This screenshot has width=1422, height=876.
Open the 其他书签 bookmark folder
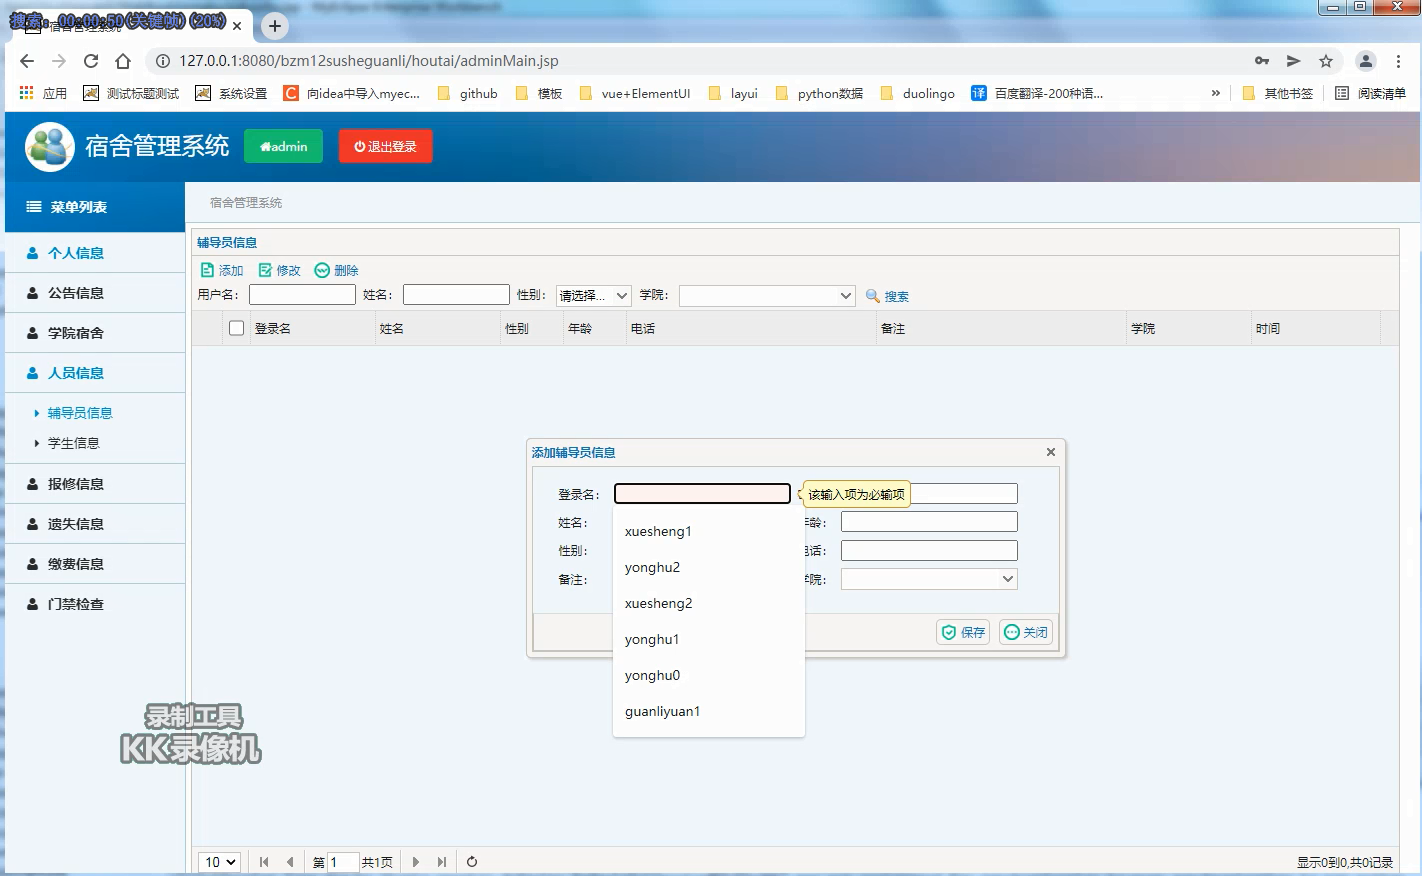point(1278,93)
